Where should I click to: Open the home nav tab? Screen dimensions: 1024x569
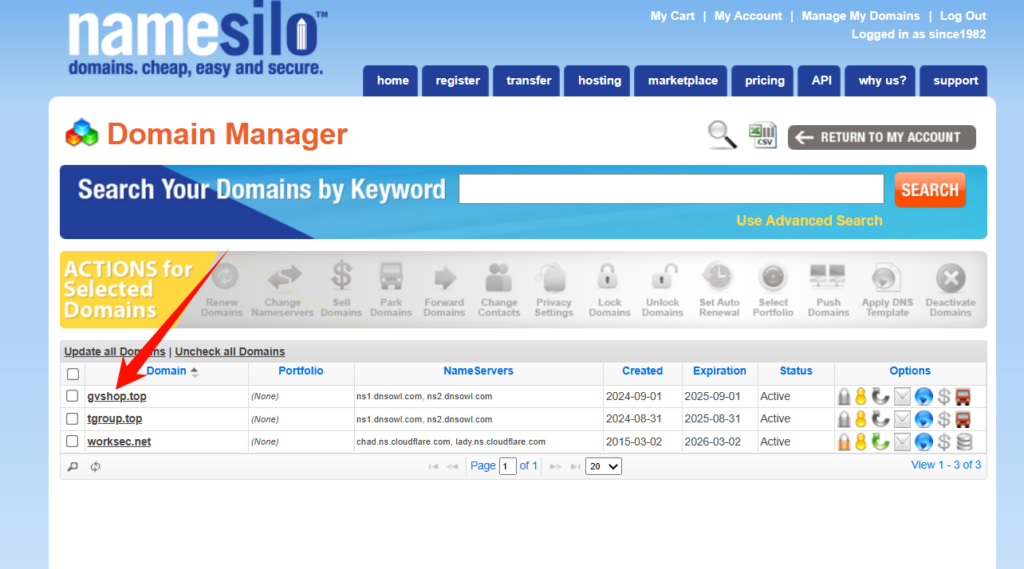point(391,81)
